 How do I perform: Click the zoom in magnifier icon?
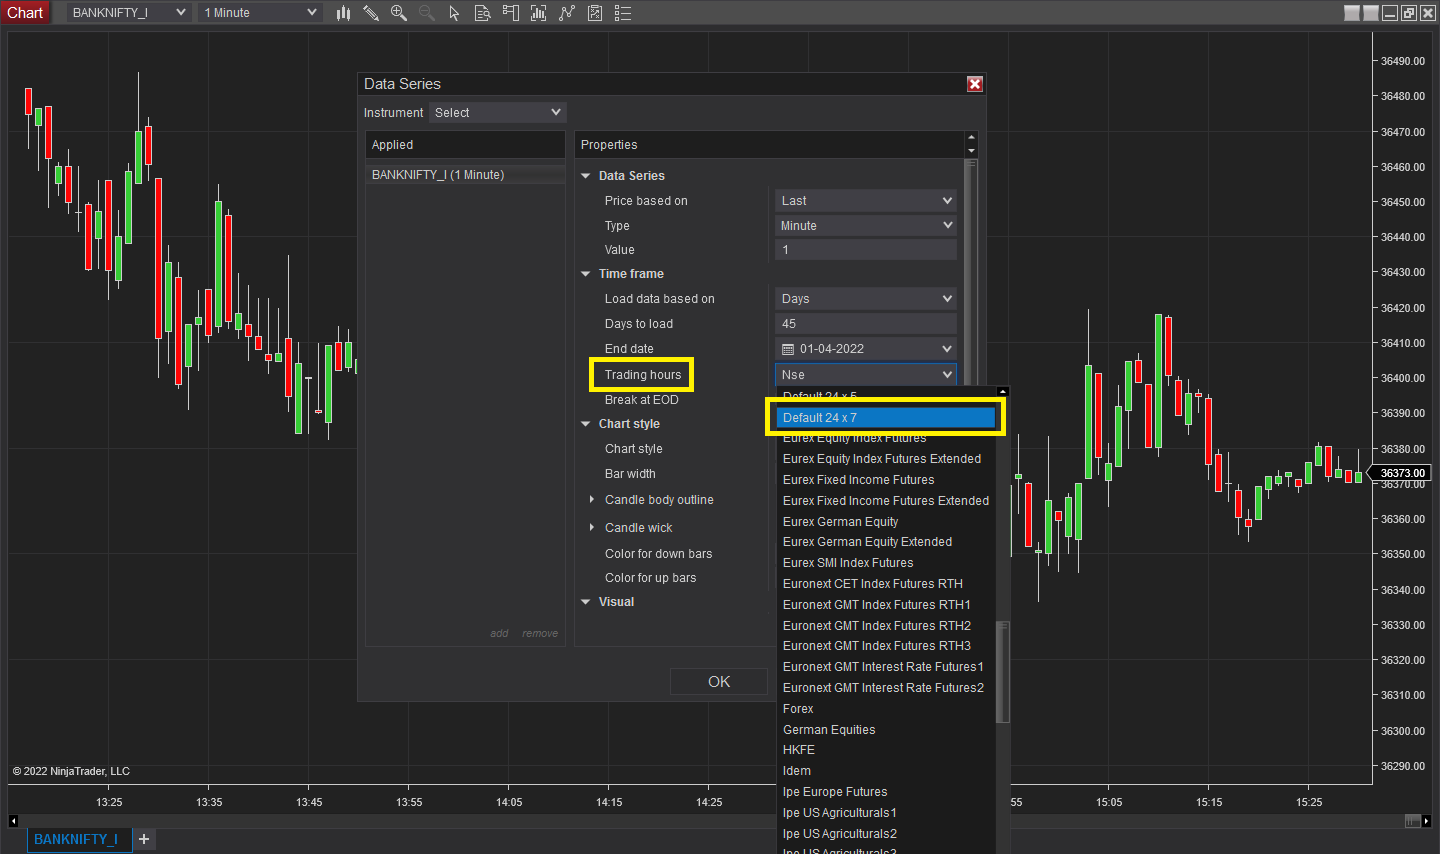tap(399, 13)
